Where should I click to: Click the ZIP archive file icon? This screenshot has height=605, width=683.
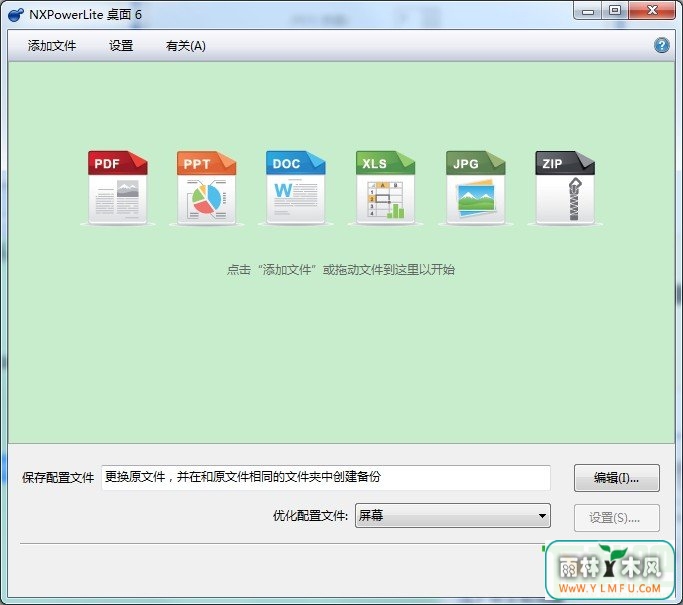coord(565,188)
